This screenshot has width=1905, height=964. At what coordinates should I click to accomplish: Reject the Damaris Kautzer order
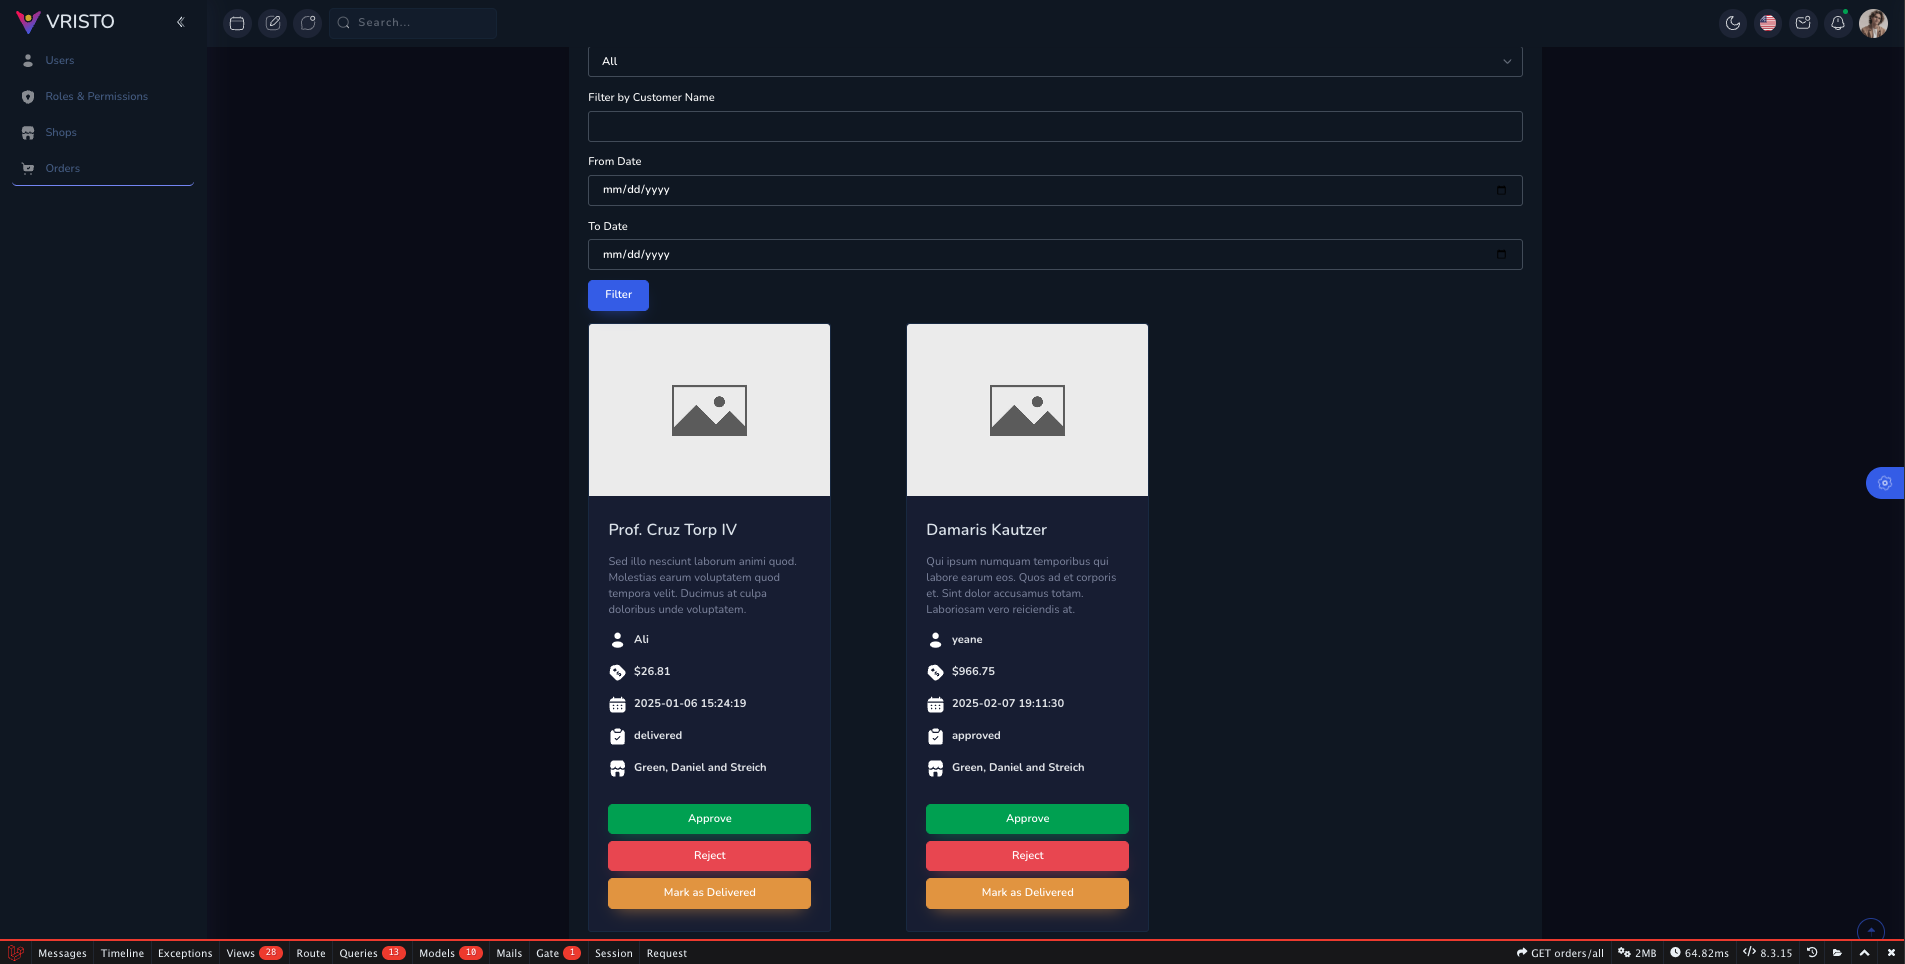coord(1027,856)
